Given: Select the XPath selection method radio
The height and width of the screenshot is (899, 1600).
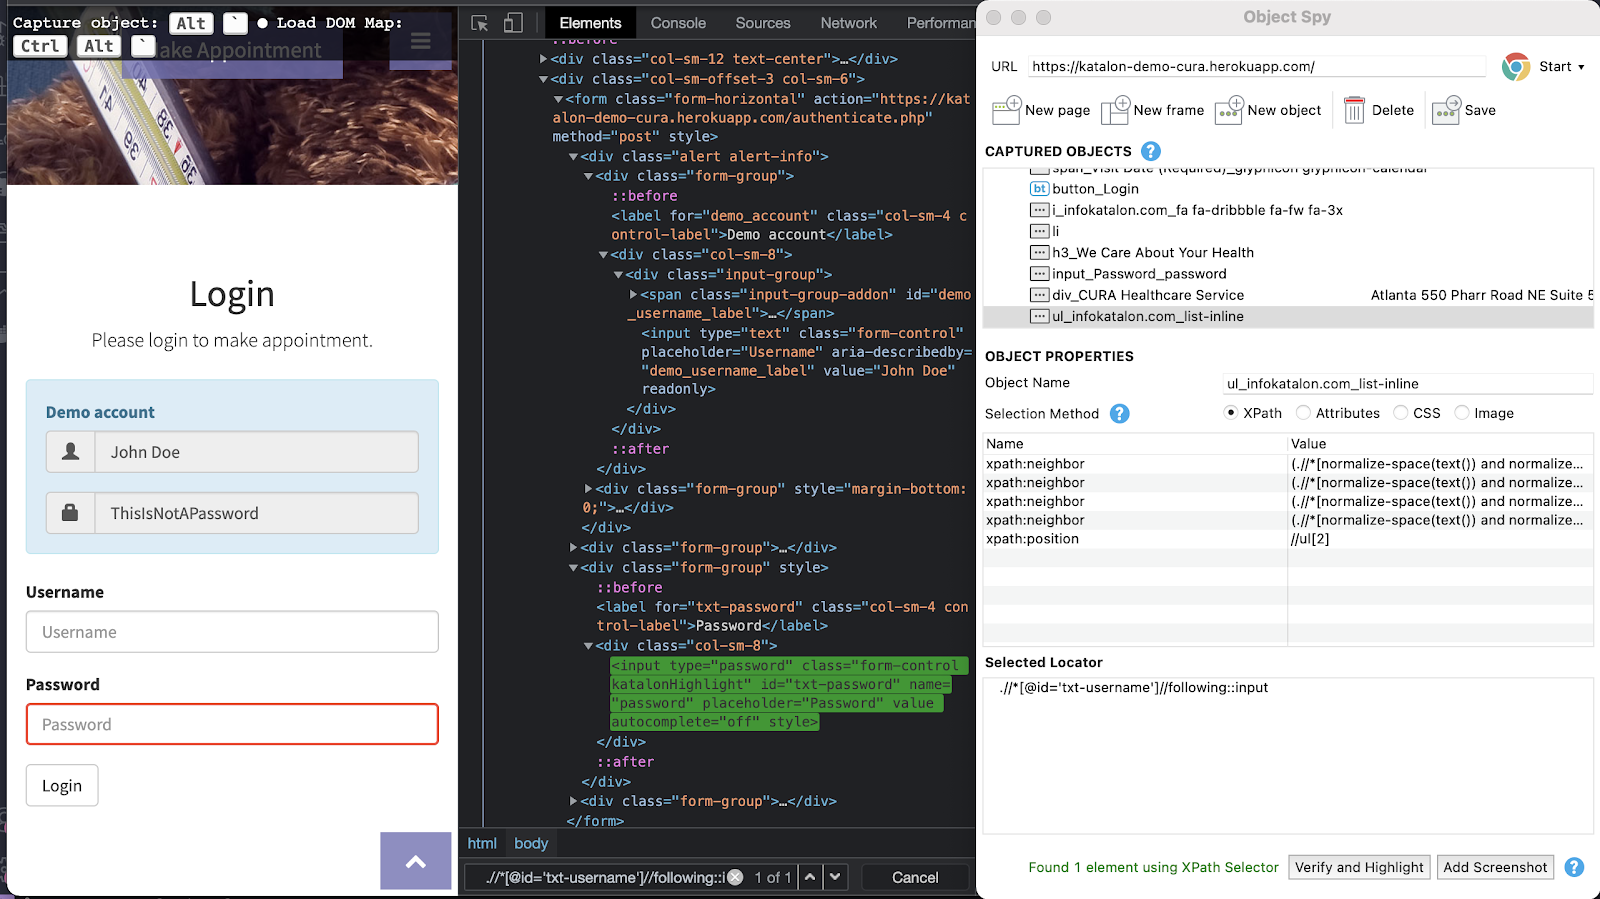Looking at the screenshot, I should click(x=1231, y=413).
